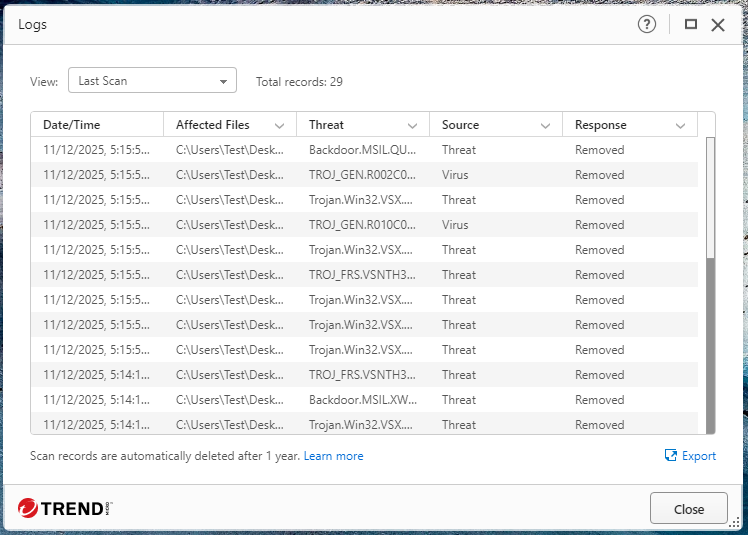Select the TROJ_GEN.R002C0... threat cell
748x535 pixels.
[362, 175]
